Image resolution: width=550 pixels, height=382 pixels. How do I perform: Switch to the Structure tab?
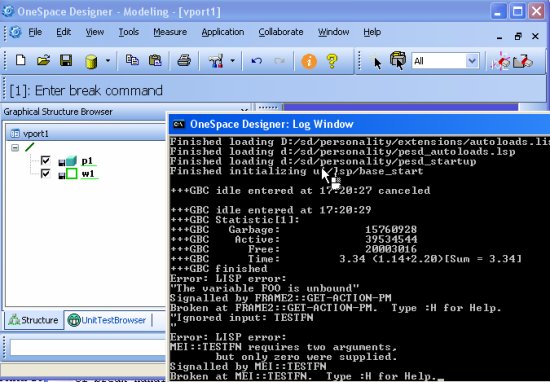pyautogui.click(x=33, y=320)
